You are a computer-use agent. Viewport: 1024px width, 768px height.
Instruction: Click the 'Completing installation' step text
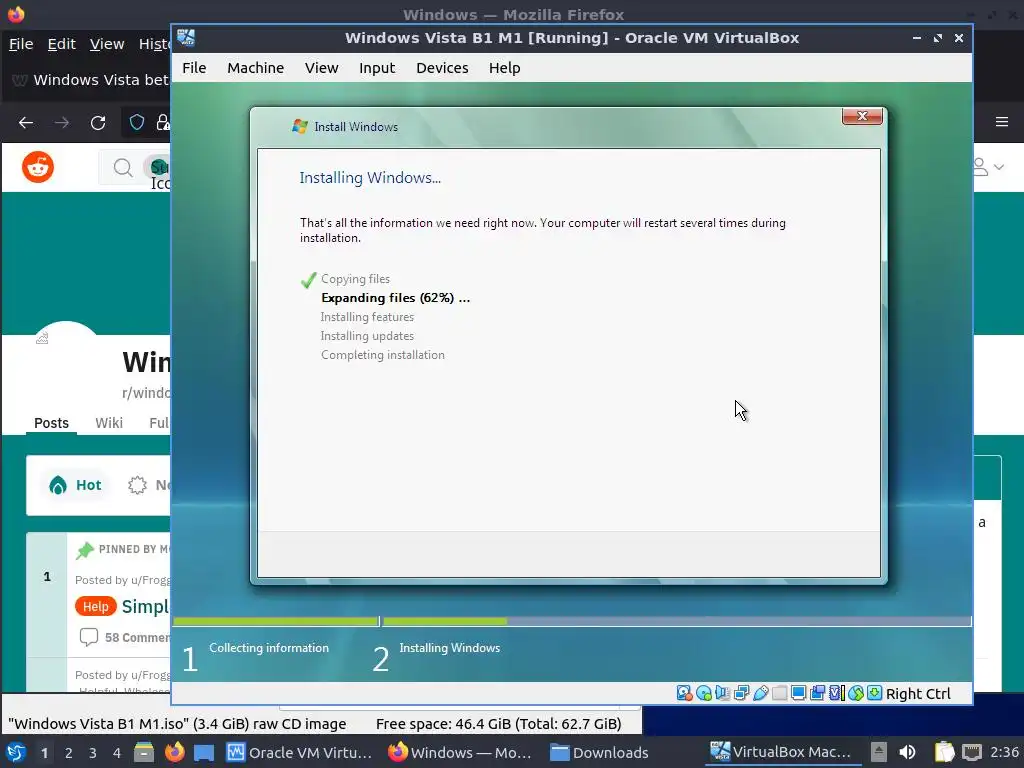coord(383,355)
